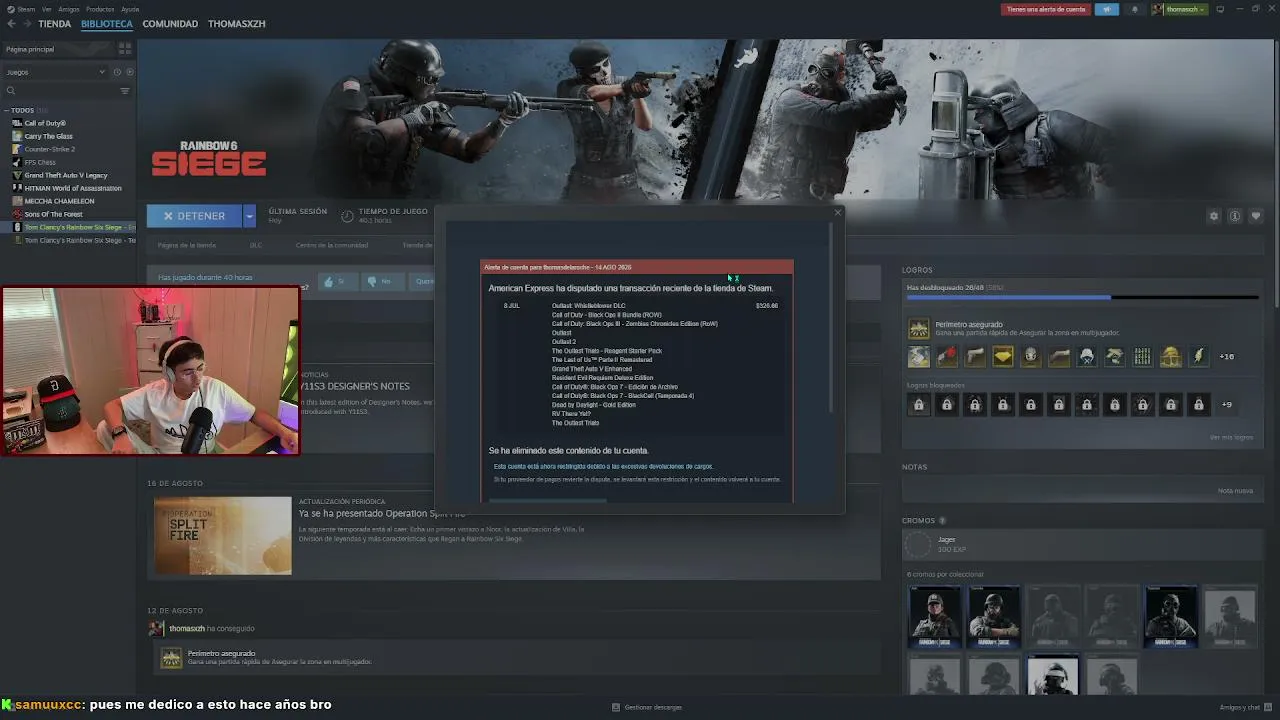
Task: Open Amigos y chat panel
Action: coord(1246,707)
